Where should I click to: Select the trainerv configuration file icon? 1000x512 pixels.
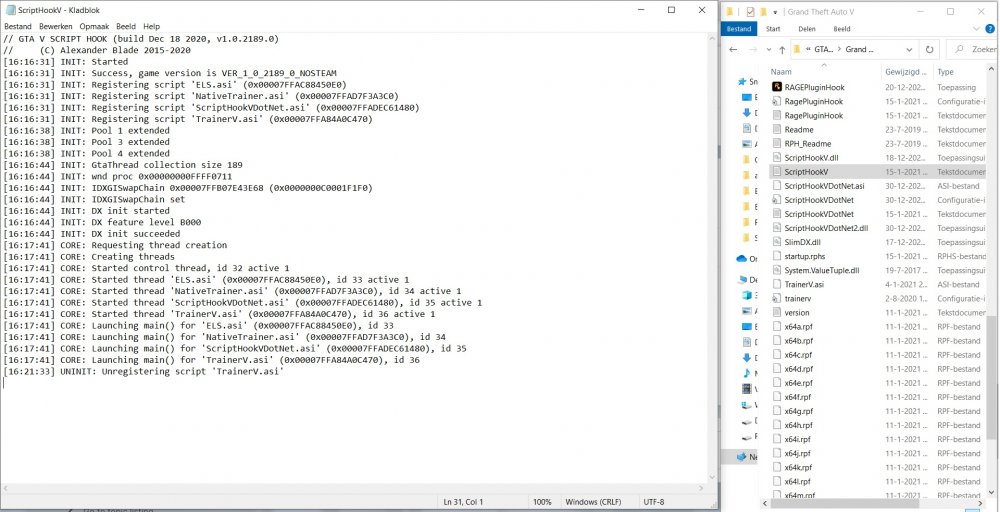coord(777,298)
